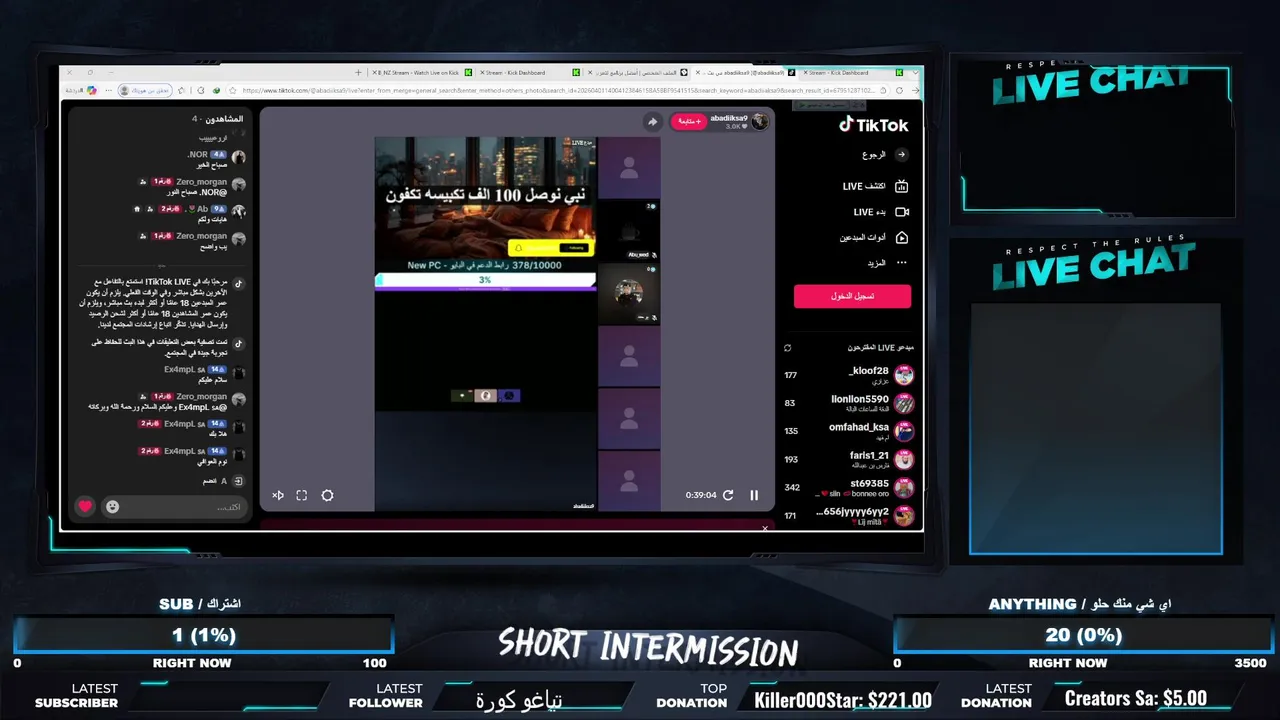Screen dimensions: 1280x720
Task: Click the Abu_saad guest tile with mug
Action: 629,231
